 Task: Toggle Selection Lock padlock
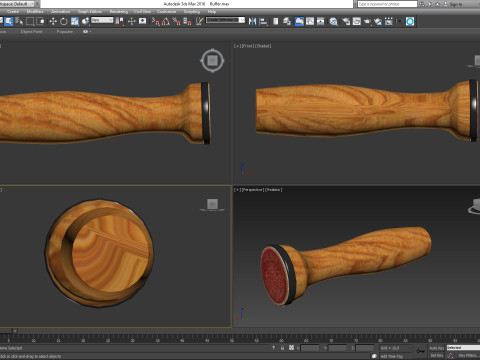coord(282,348)
